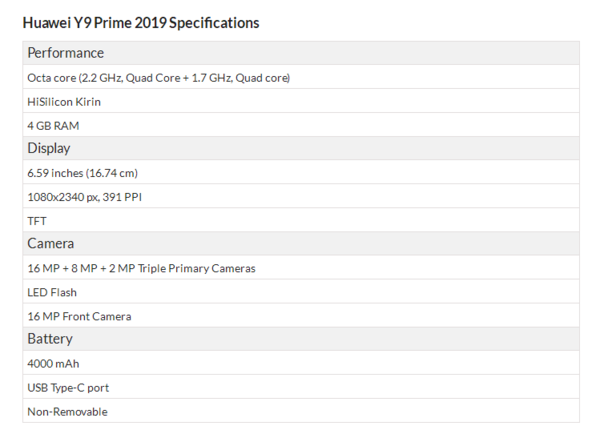Click the Camera section header

coord(51,243)
